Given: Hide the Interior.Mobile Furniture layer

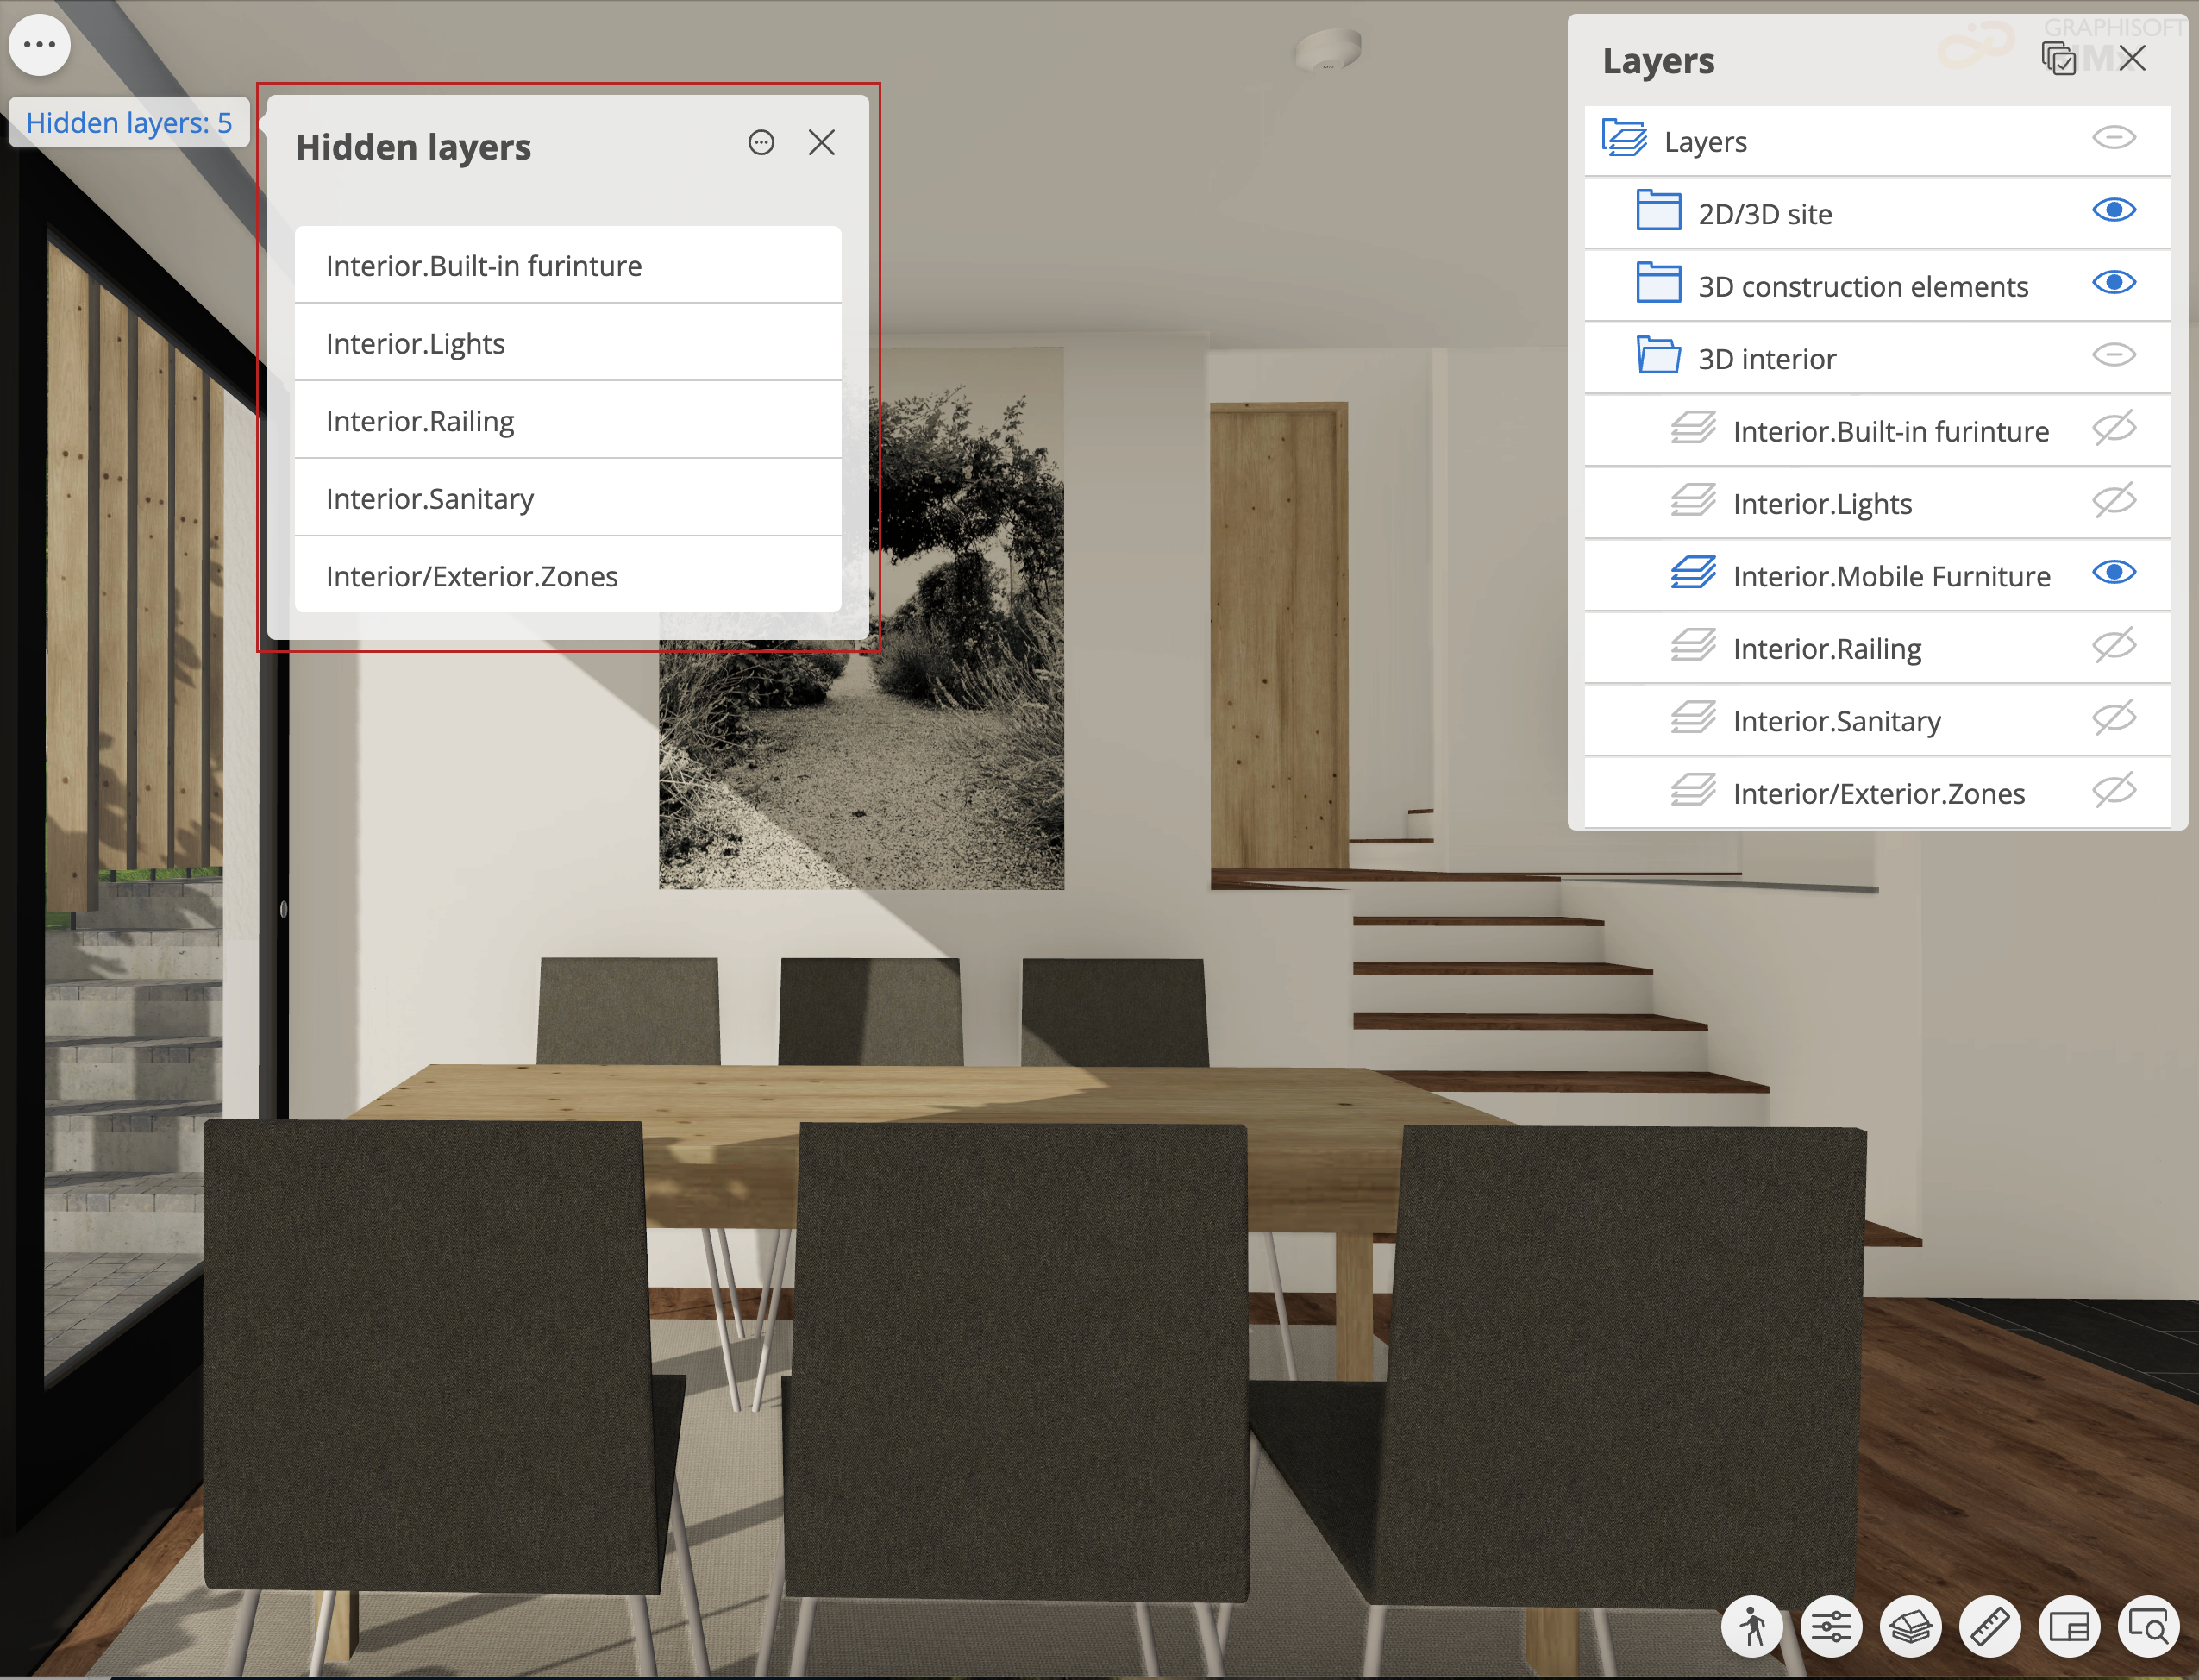Looking at the screenshot, I should [x=2113, y=572].
